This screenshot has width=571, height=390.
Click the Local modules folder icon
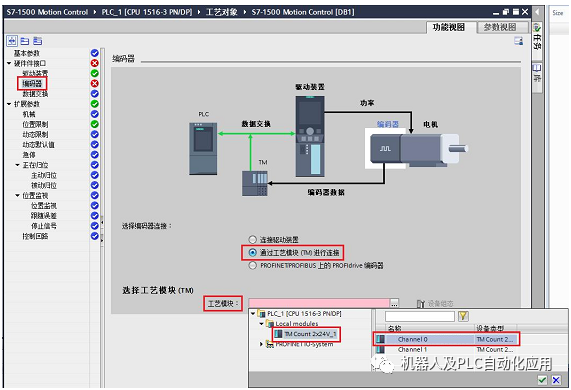[270, 323]
